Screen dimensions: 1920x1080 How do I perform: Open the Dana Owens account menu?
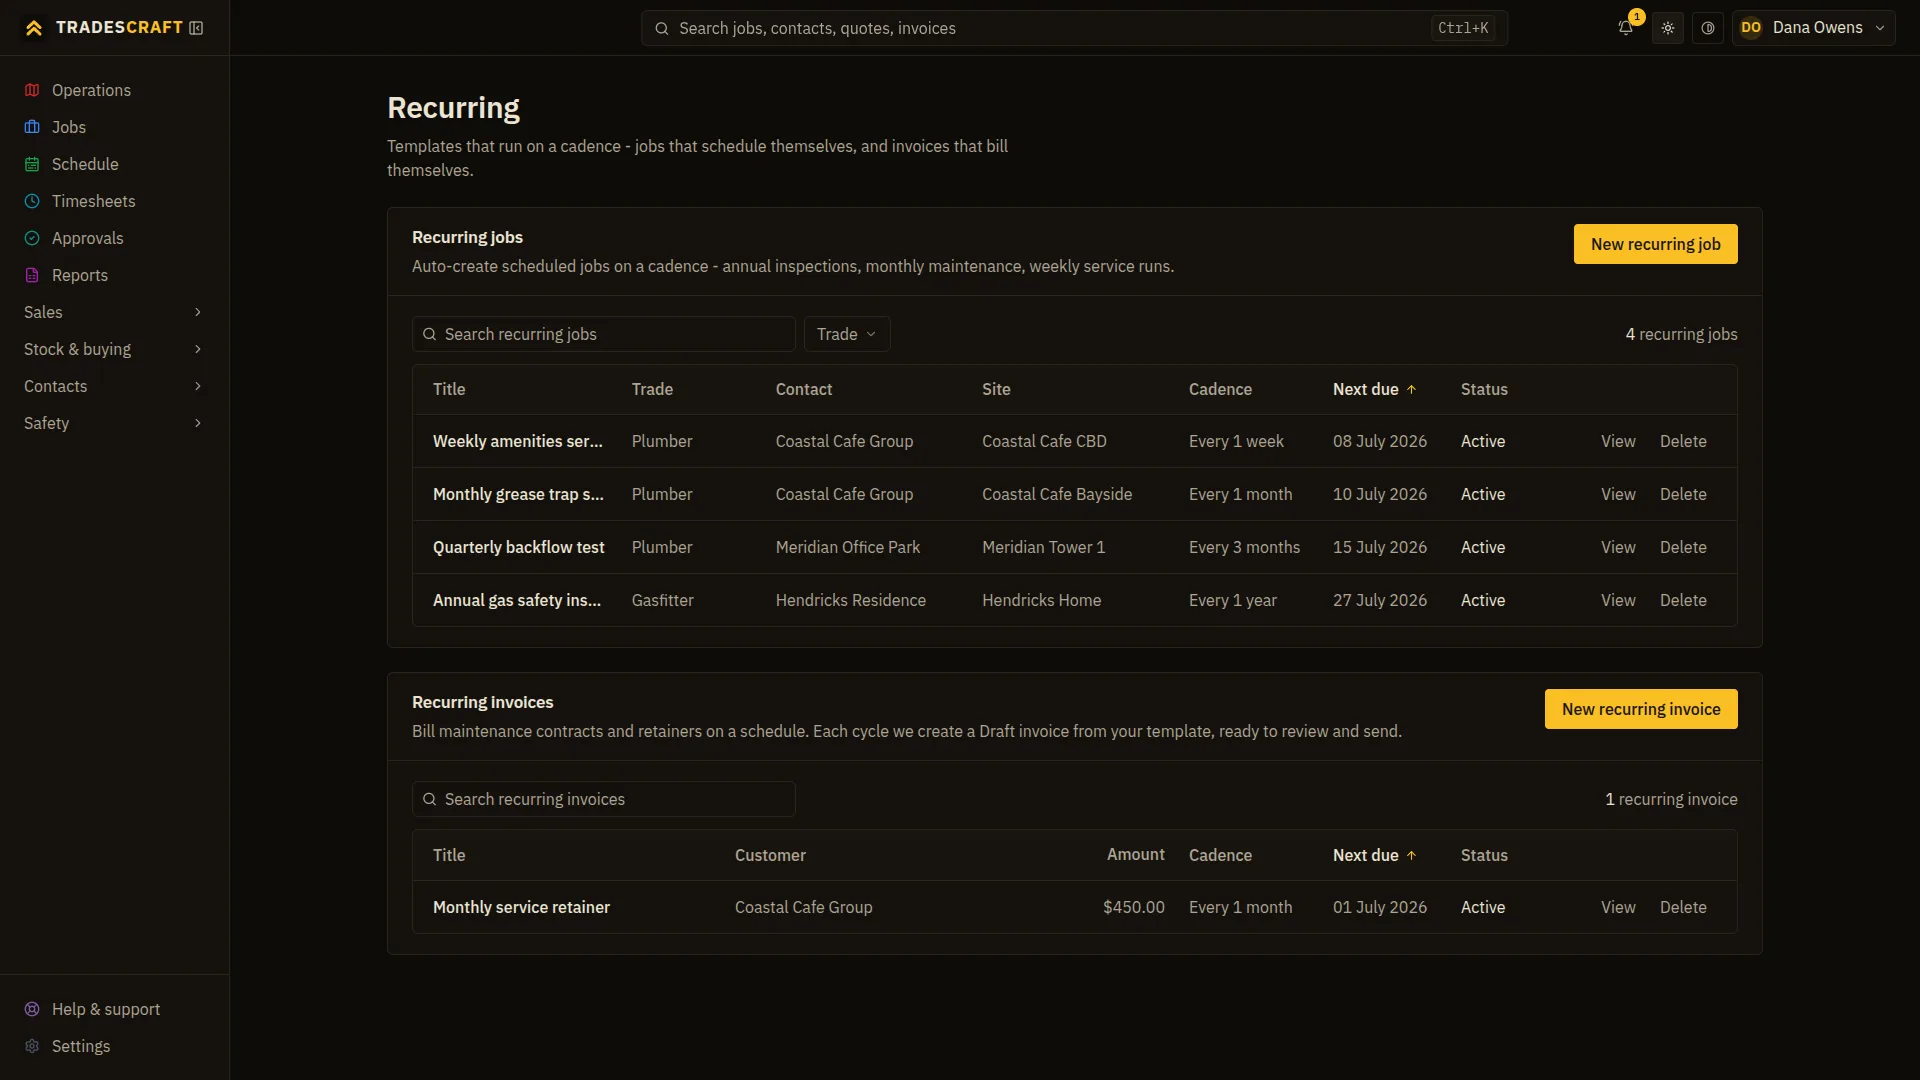pyautogui.click(x=1814, y=28)
